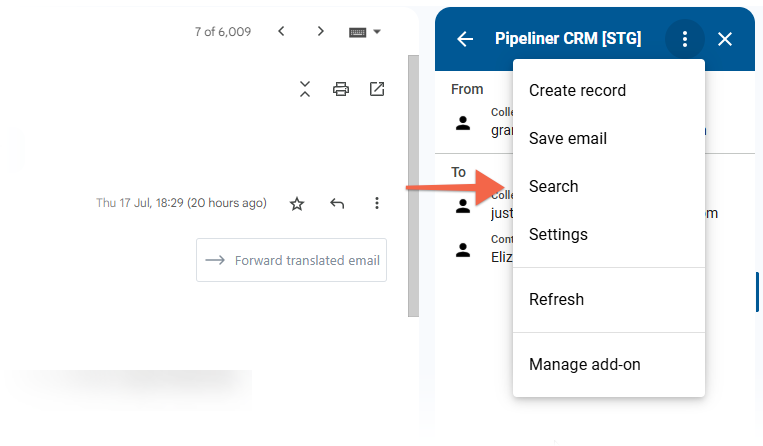Screen dimensions: 763x446
Task: Go to the older email chevron
Action: [x=320, y=32]
